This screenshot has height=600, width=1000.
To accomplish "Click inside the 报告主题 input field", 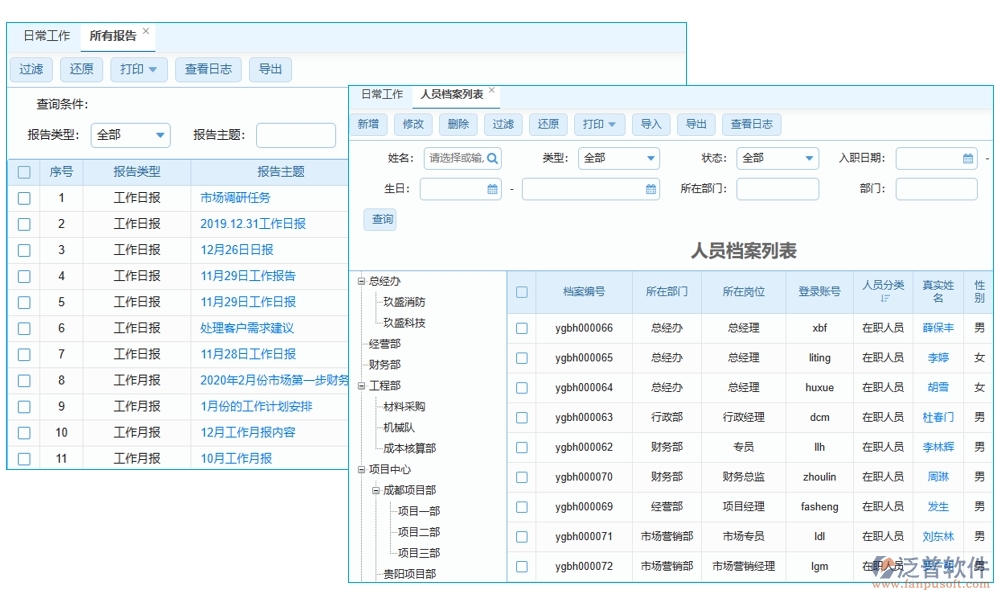I will 295,135.
